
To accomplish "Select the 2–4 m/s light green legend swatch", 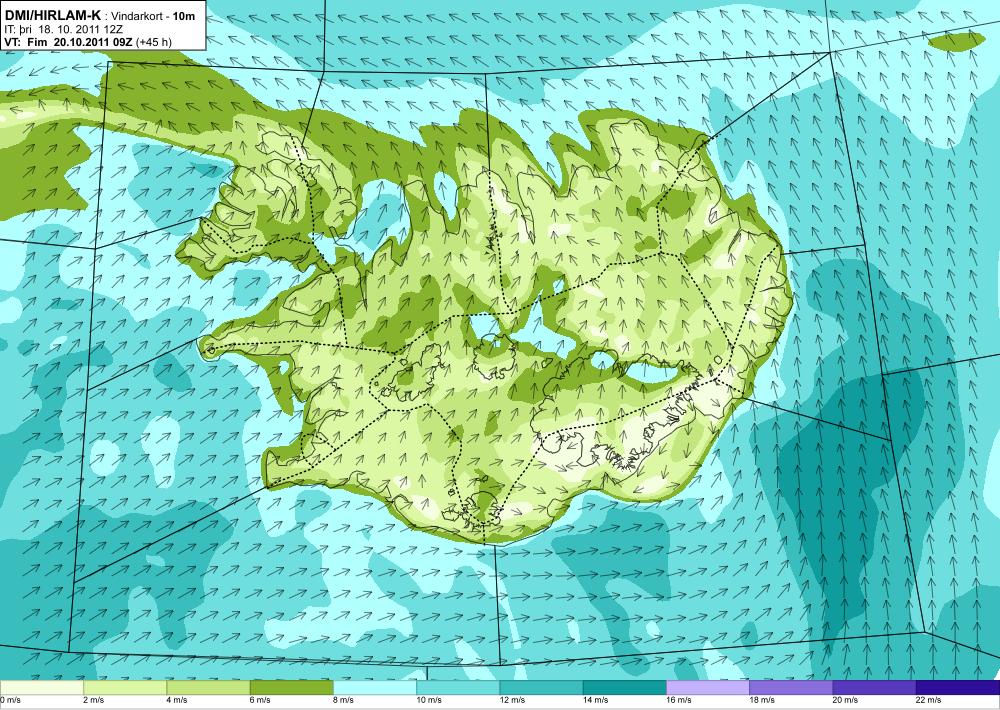I will click(x=125, y=688).
